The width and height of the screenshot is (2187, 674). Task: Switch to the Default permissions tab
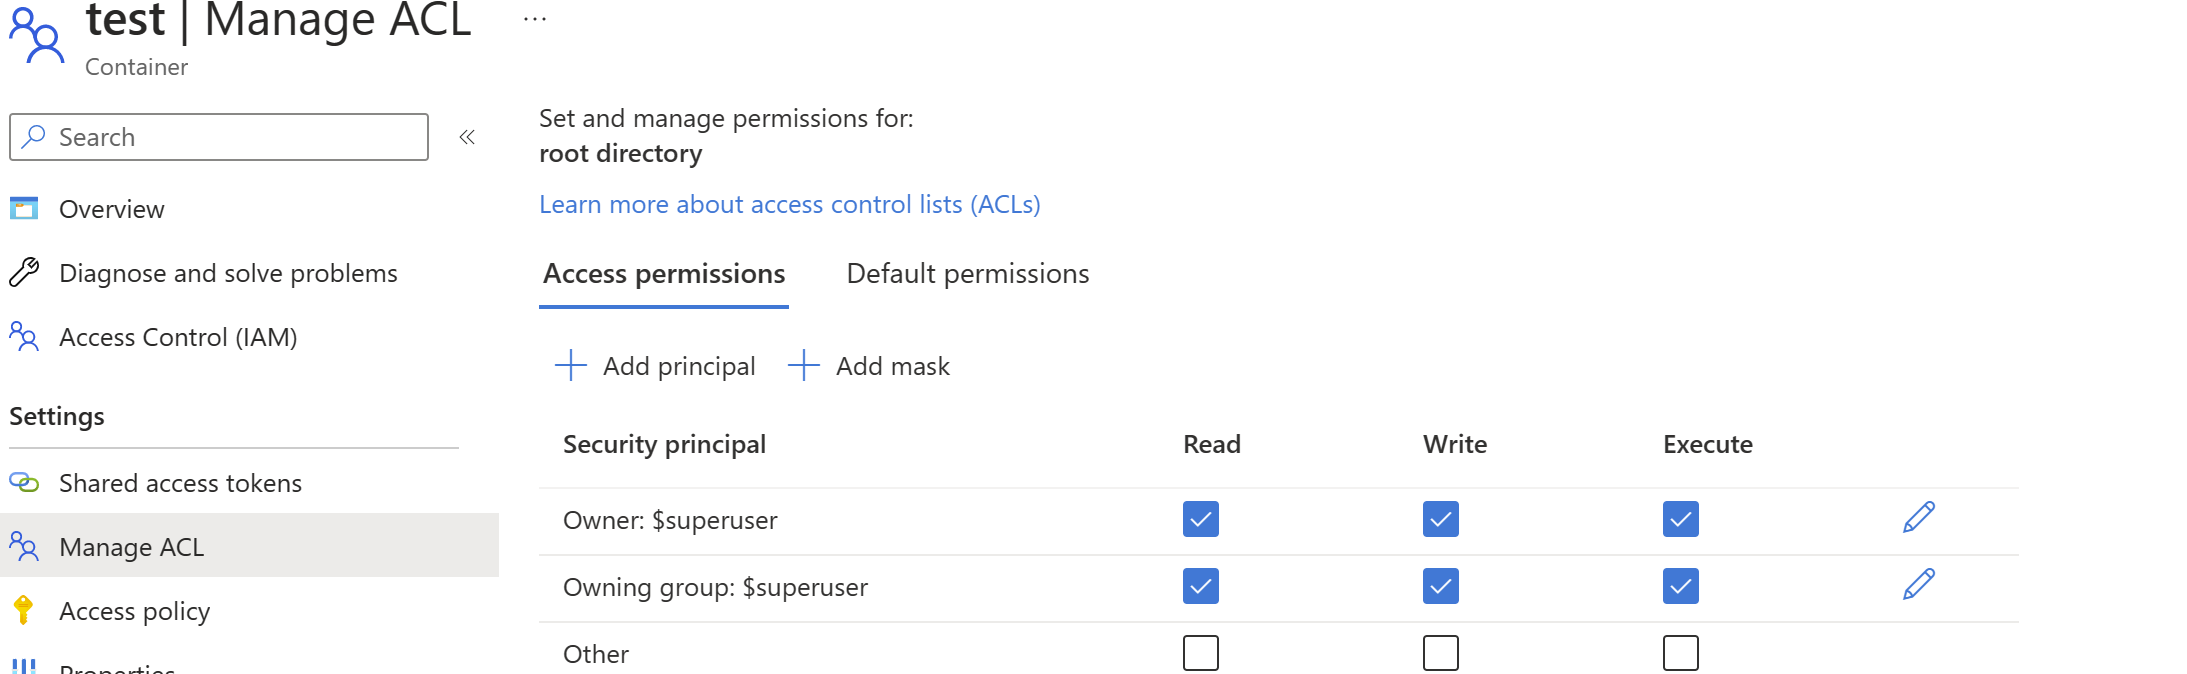point(967,274)
